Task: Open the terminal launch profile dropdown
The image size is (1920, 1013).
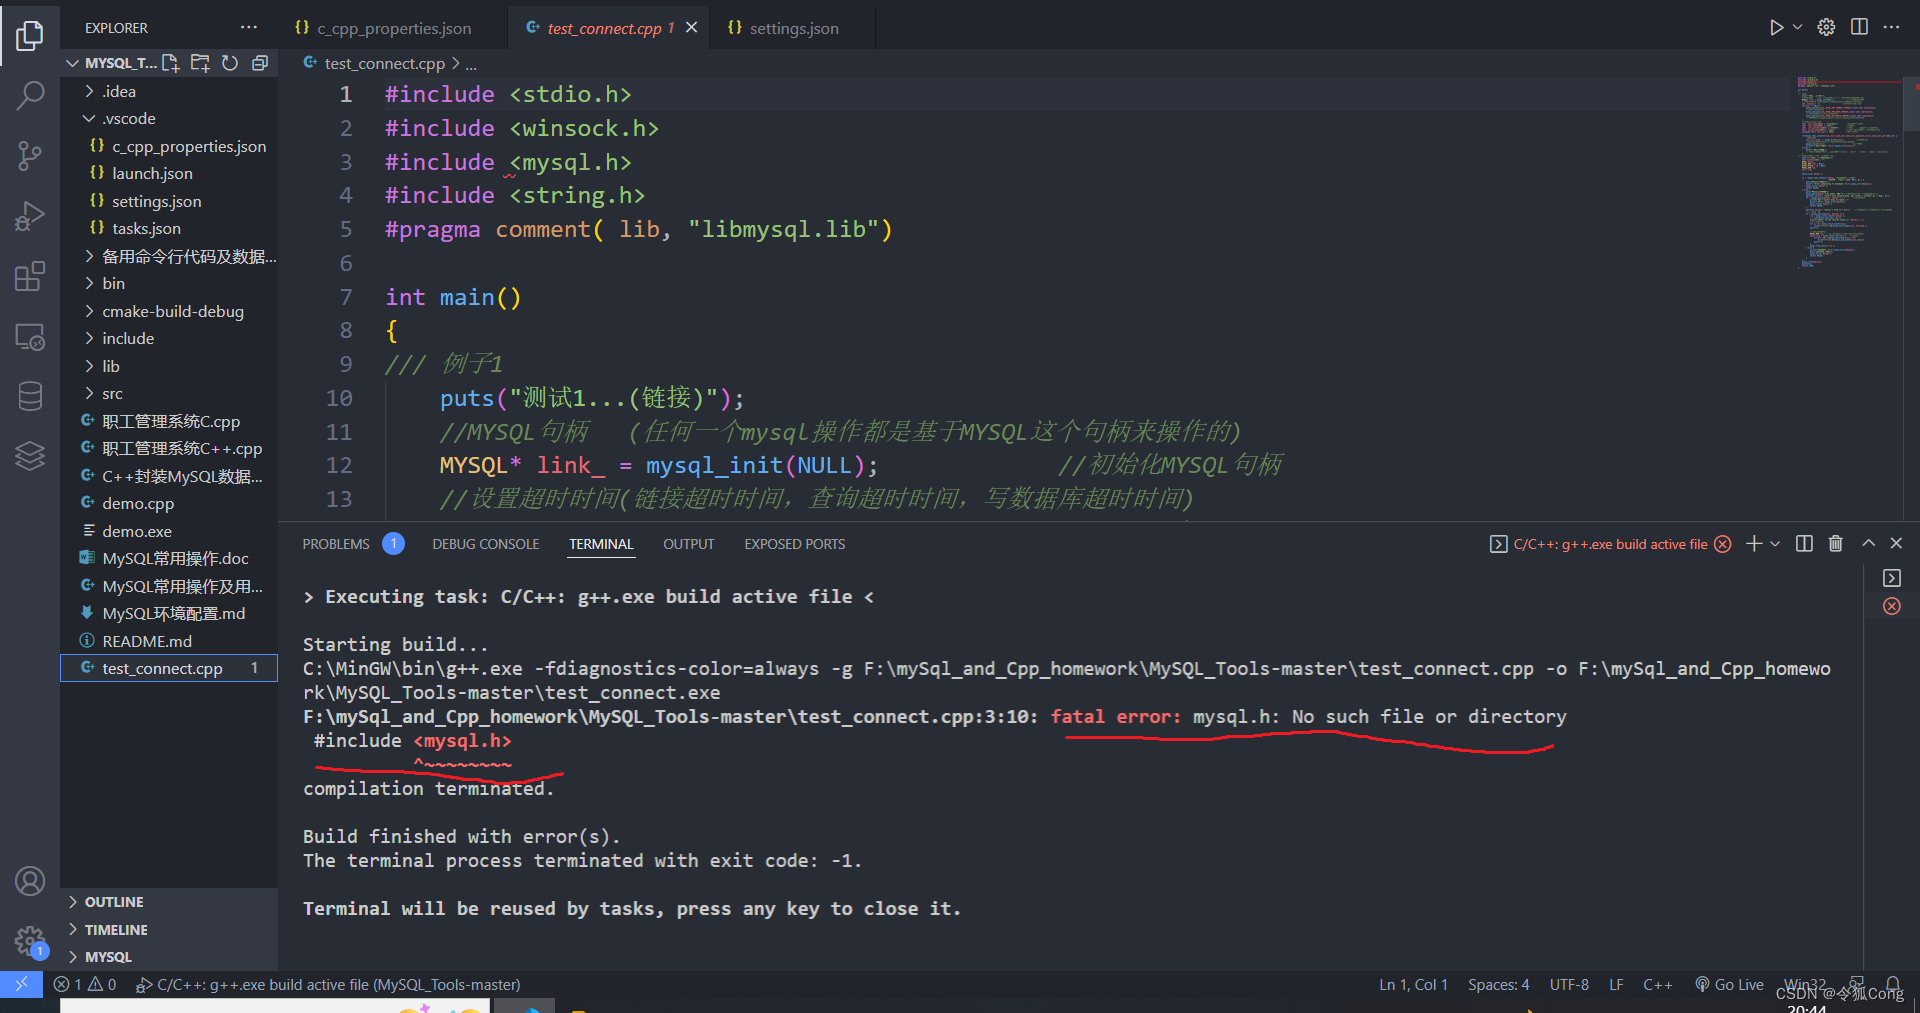Action: point(1775,543)
